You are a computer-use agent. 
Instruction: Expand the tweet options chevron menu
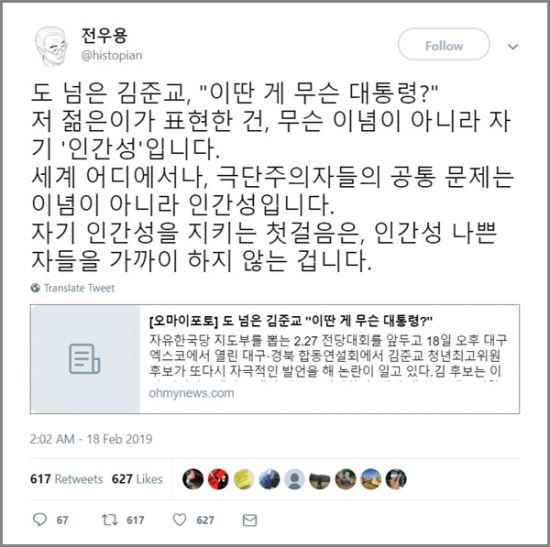click(x=513, y=46)
